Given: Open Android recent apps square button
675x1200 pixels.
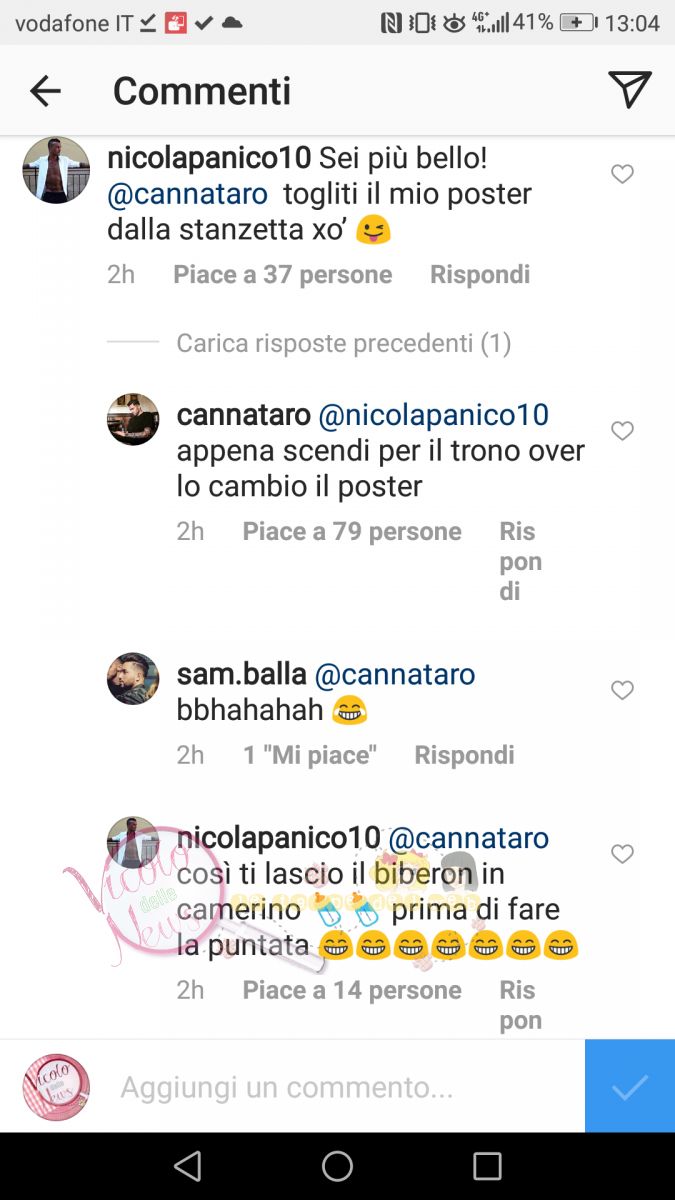Looking at the screenshot, I should click(487, 1166).
